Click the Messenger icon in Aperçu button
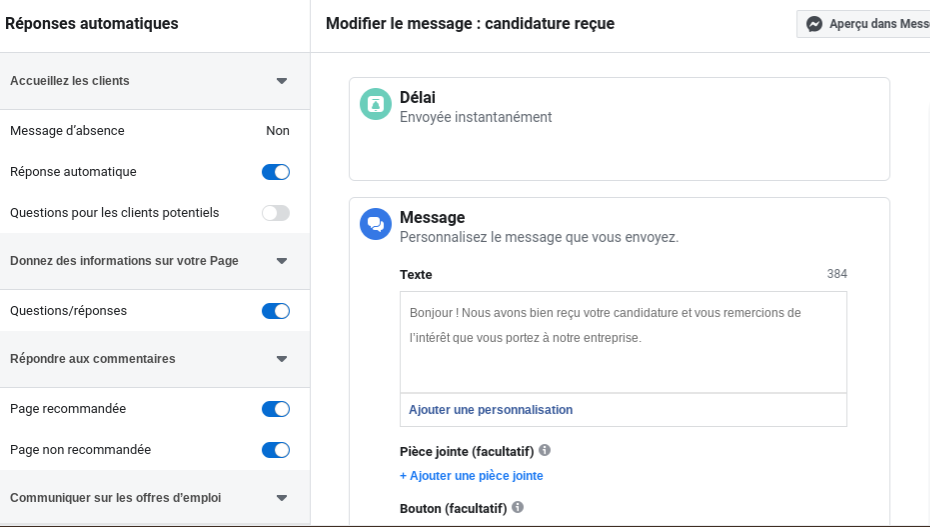 (815, 24)
